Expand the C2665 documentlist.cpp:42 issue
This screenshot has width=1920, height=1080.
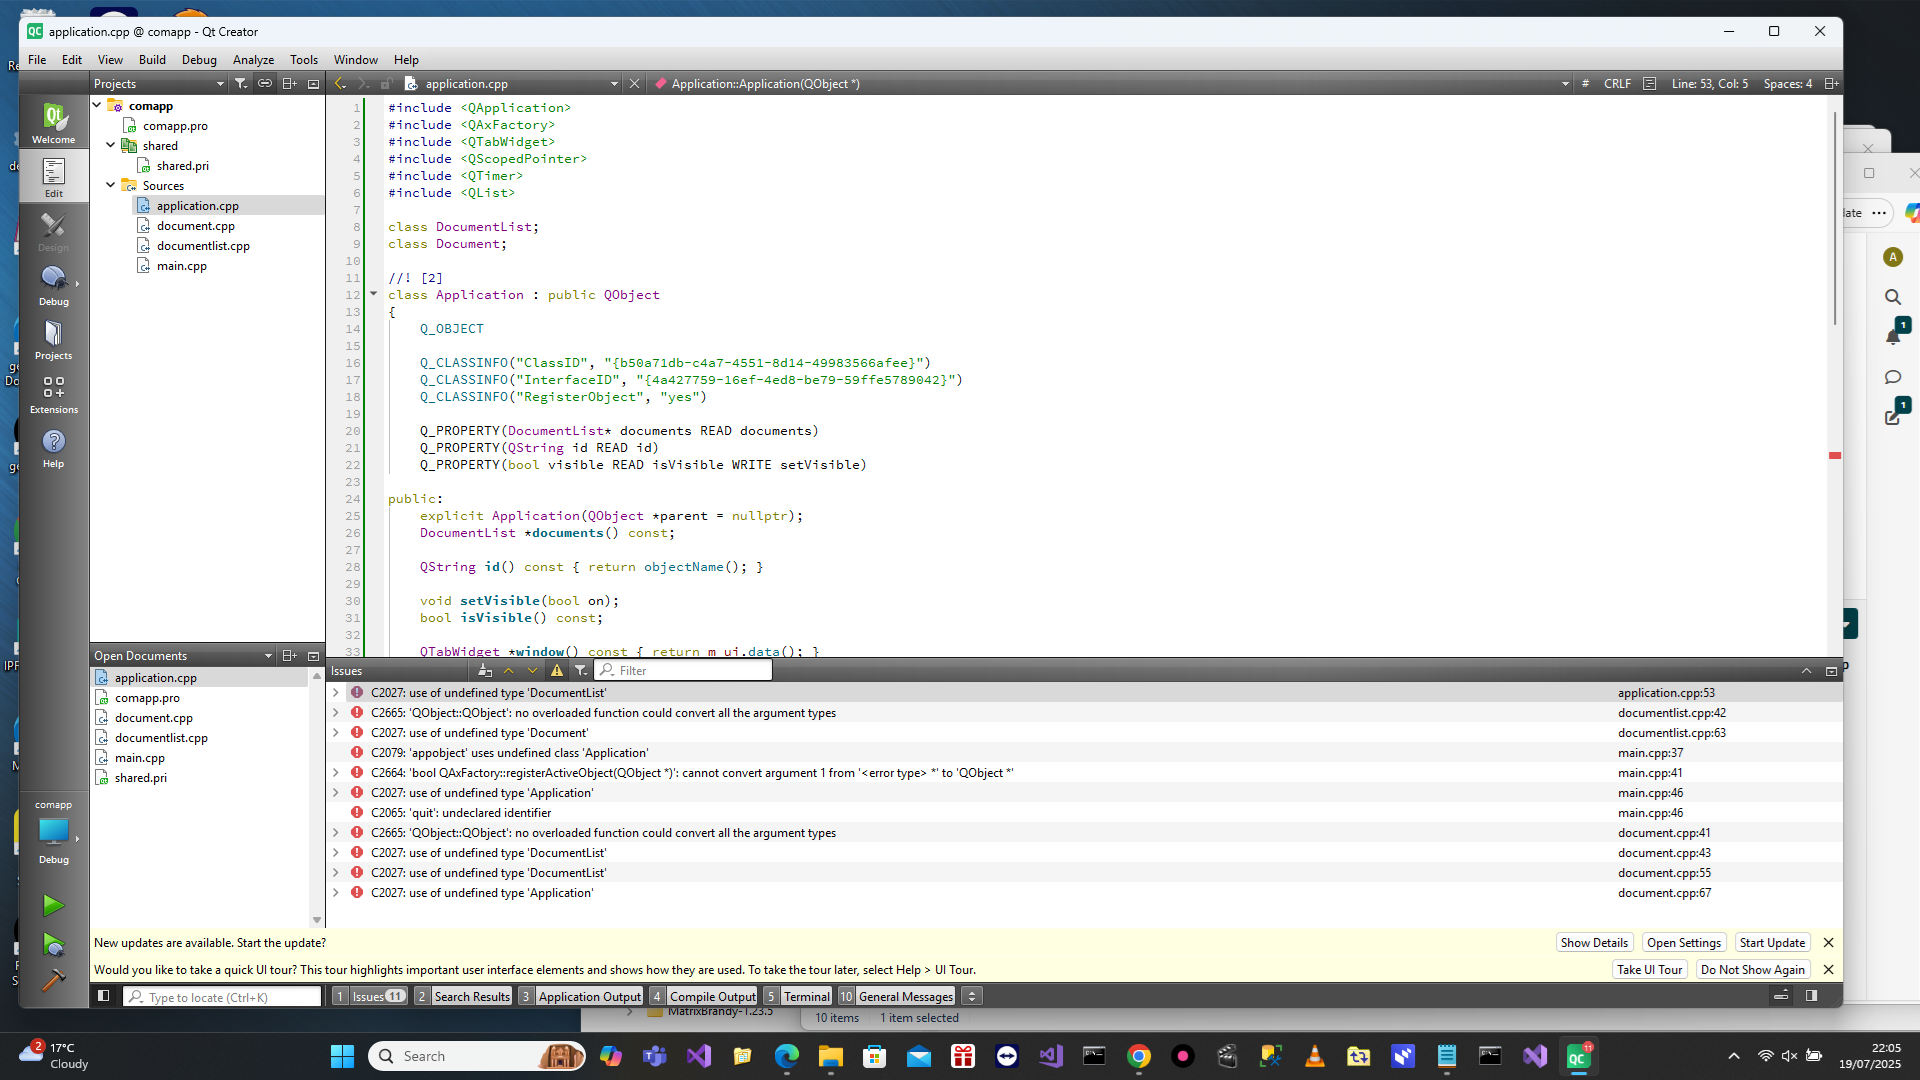click(336, 713)
